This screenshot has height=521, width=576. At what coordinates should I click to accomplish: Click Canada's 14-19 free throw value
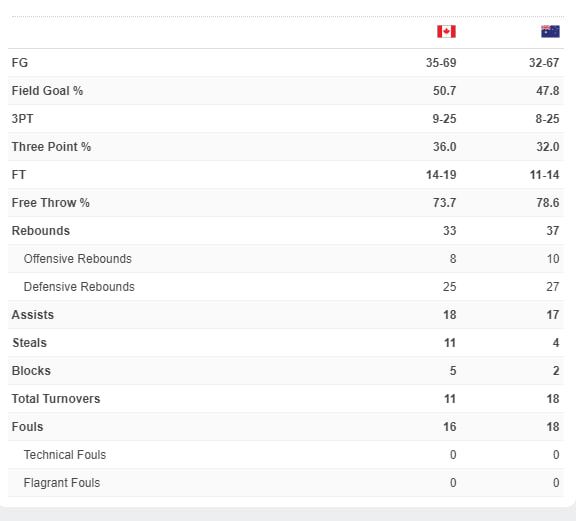click(441, 175)
